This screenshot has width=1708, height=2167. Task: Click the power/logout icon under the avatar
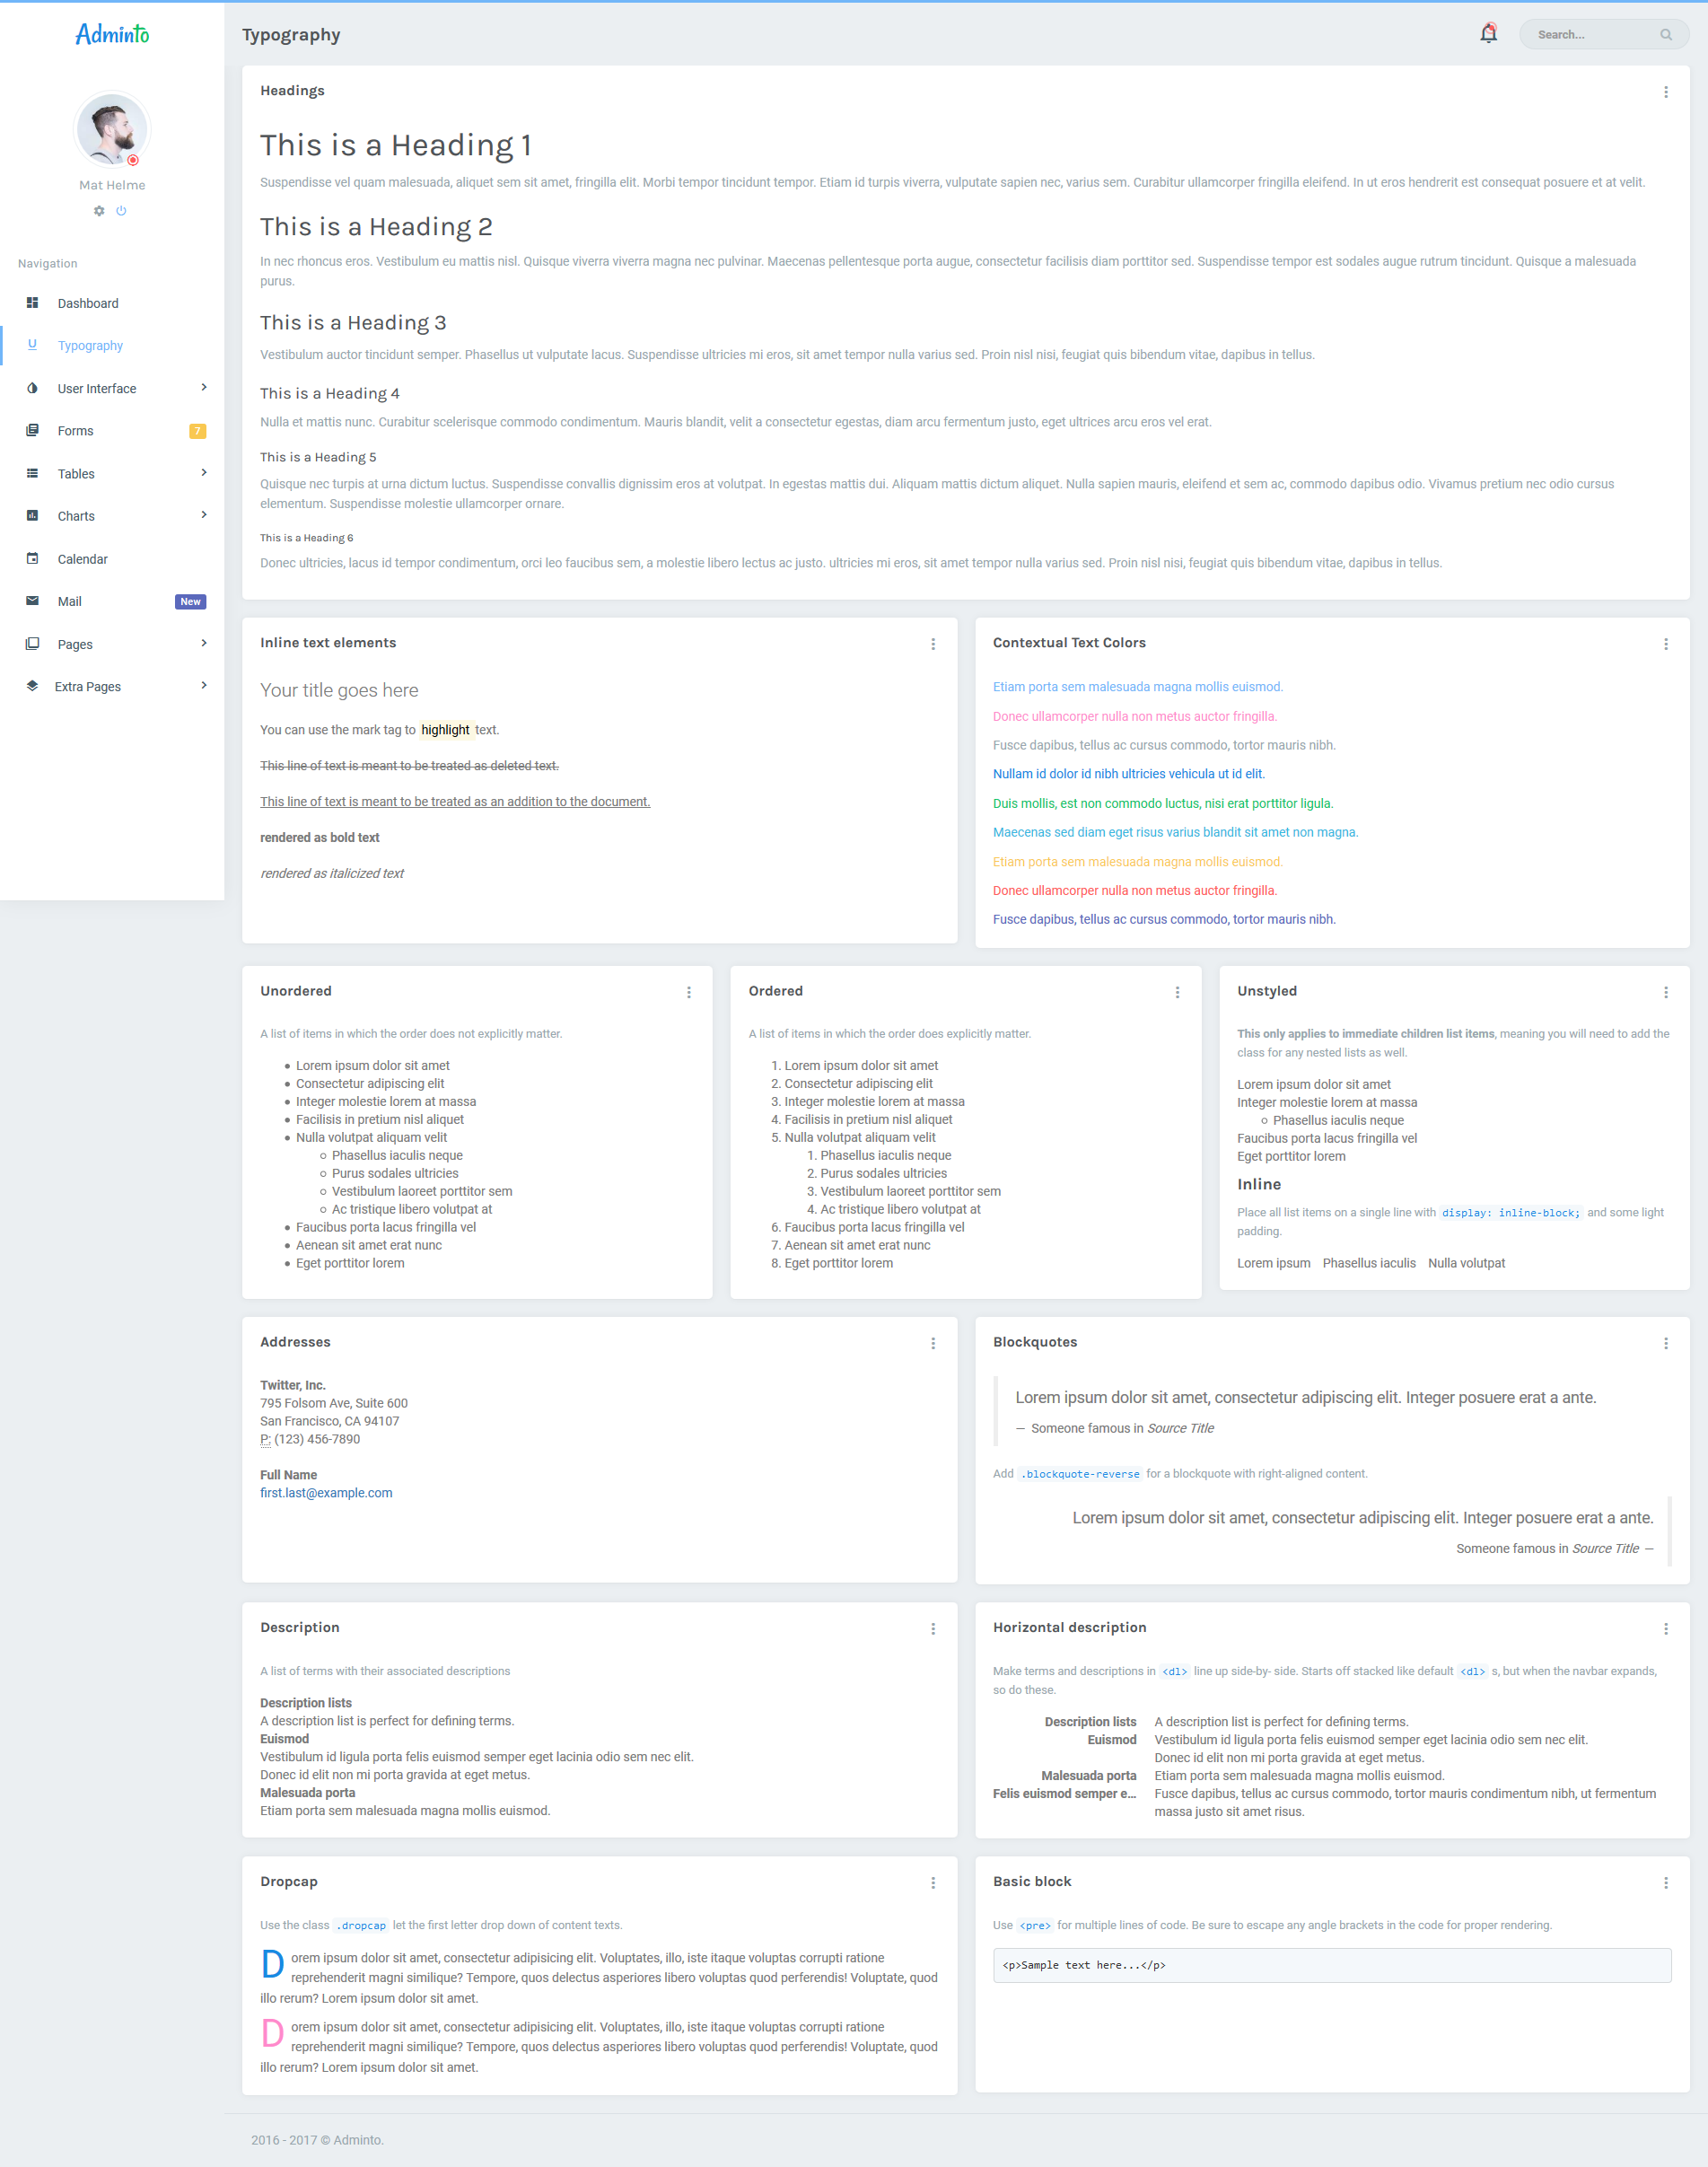121,211
